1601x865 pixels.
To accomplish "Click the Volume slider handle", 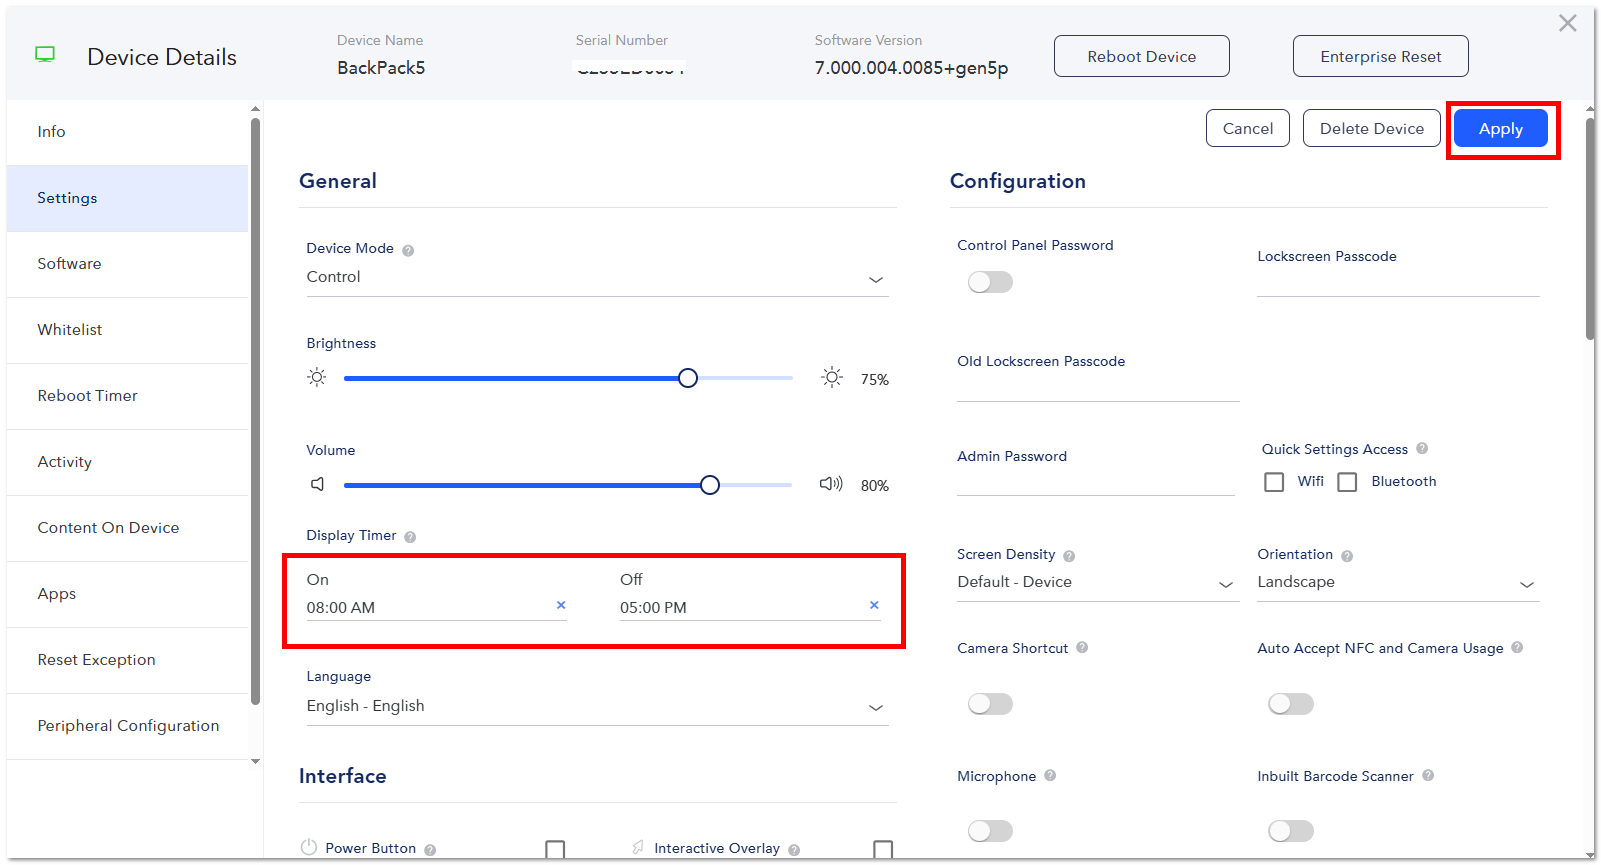I will (710, 485).
